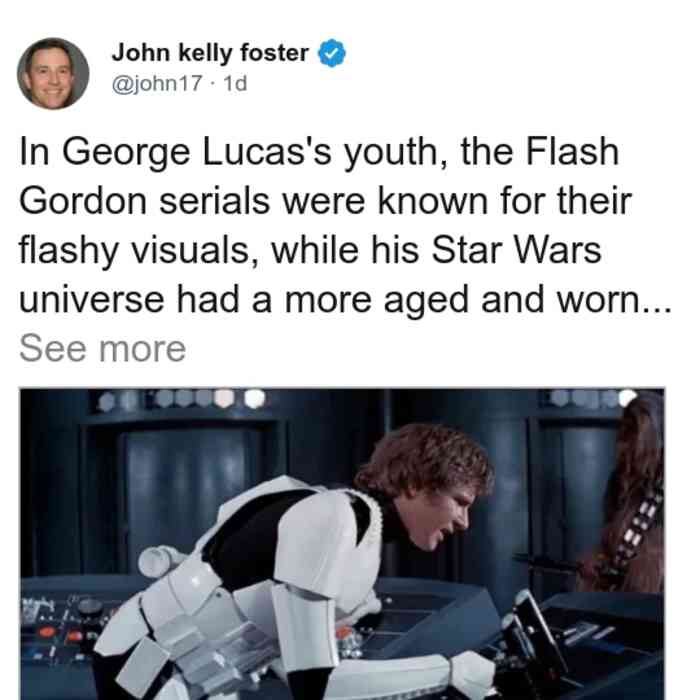Image resolution: width=700 pixels, height=700 pixels.
Task: Open the 1d post timestamp
Action: (x=235, y=83)
